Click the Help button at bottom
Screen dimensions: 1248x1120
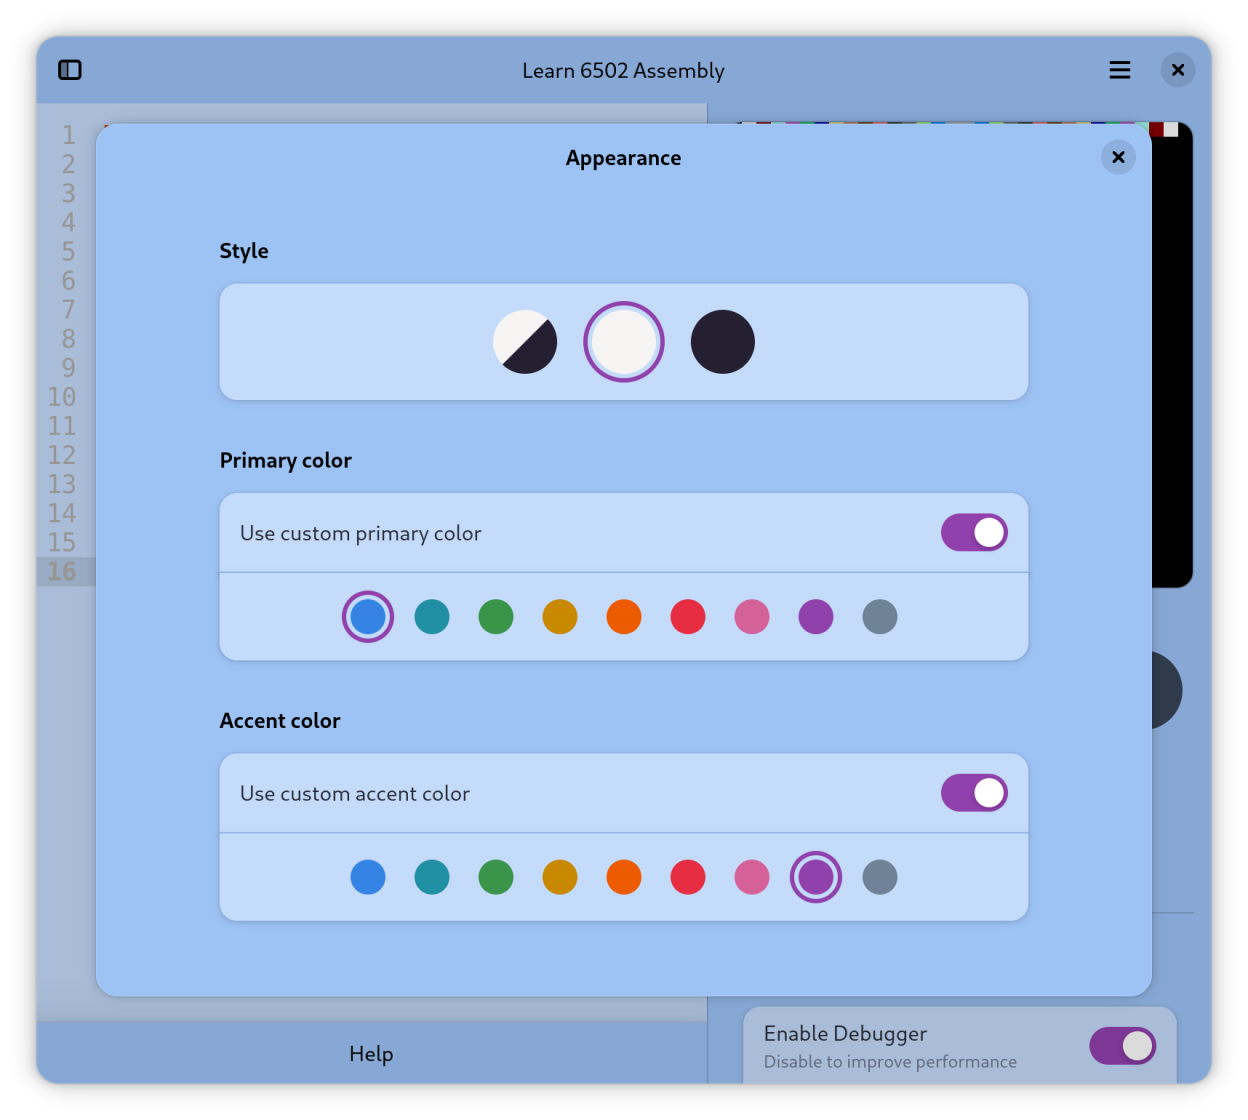(x=371, y=1054)
